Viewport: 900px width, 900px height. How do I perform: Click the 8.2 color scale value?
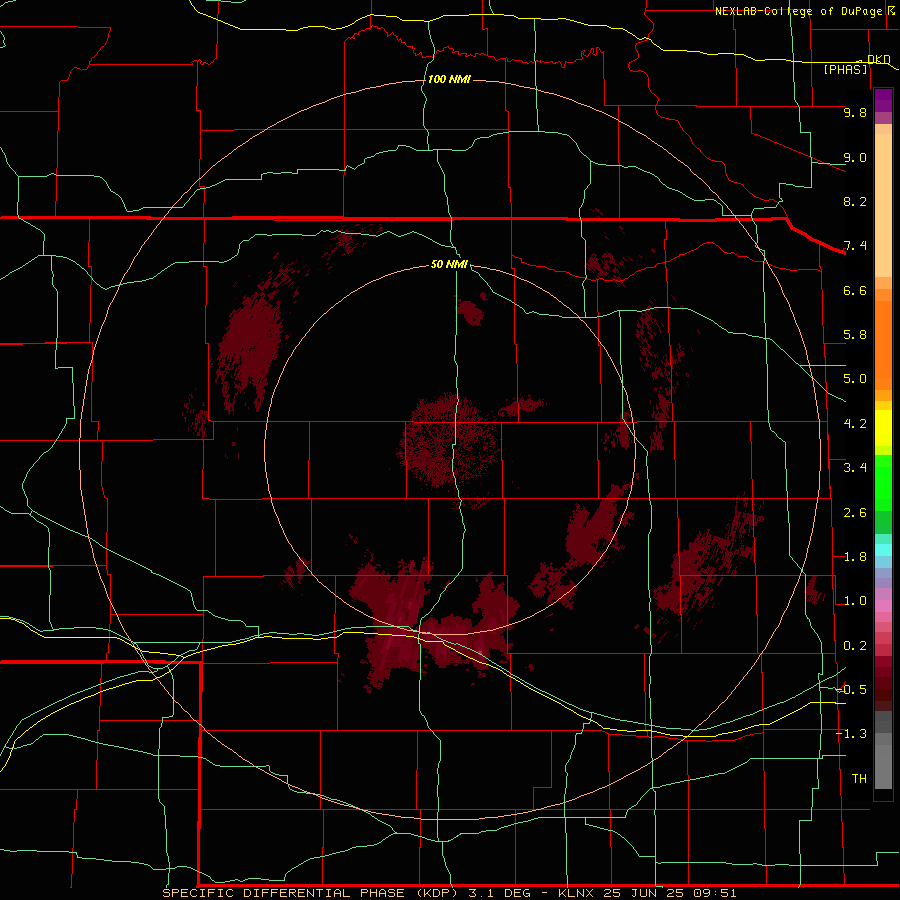(855, 201)
